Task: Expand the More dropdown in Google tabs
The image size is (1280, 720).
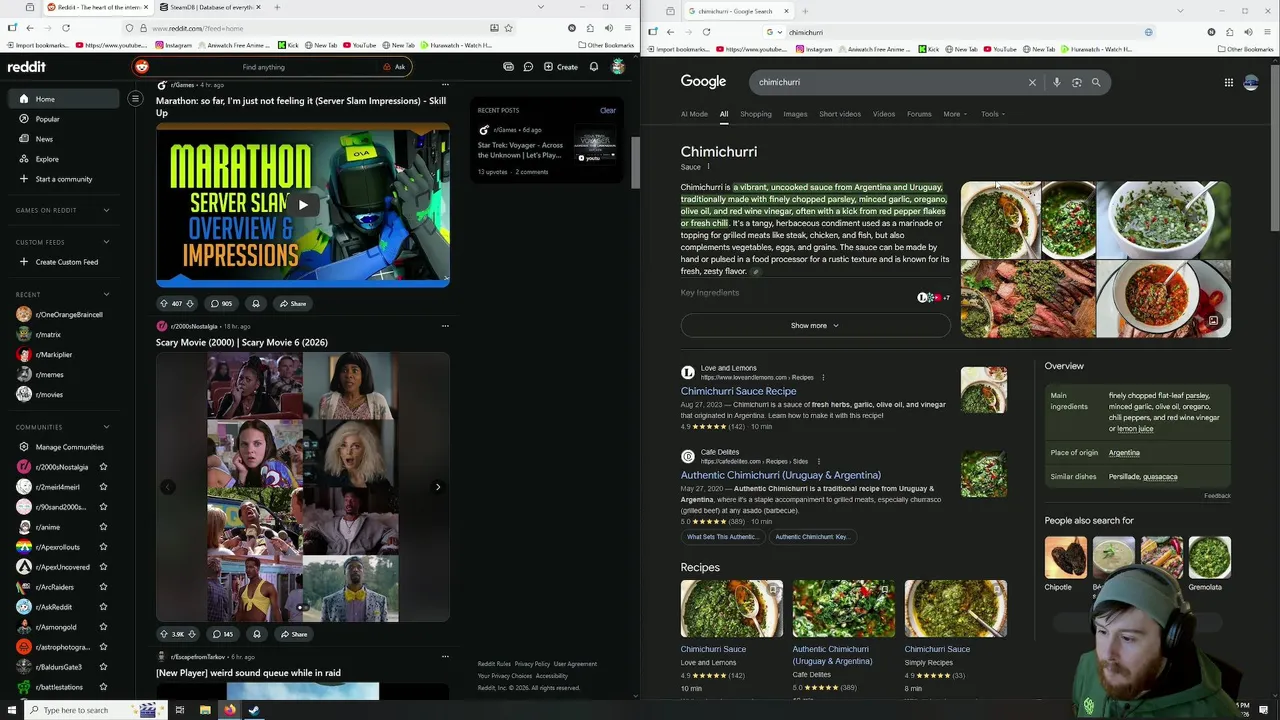Action: 955,114
